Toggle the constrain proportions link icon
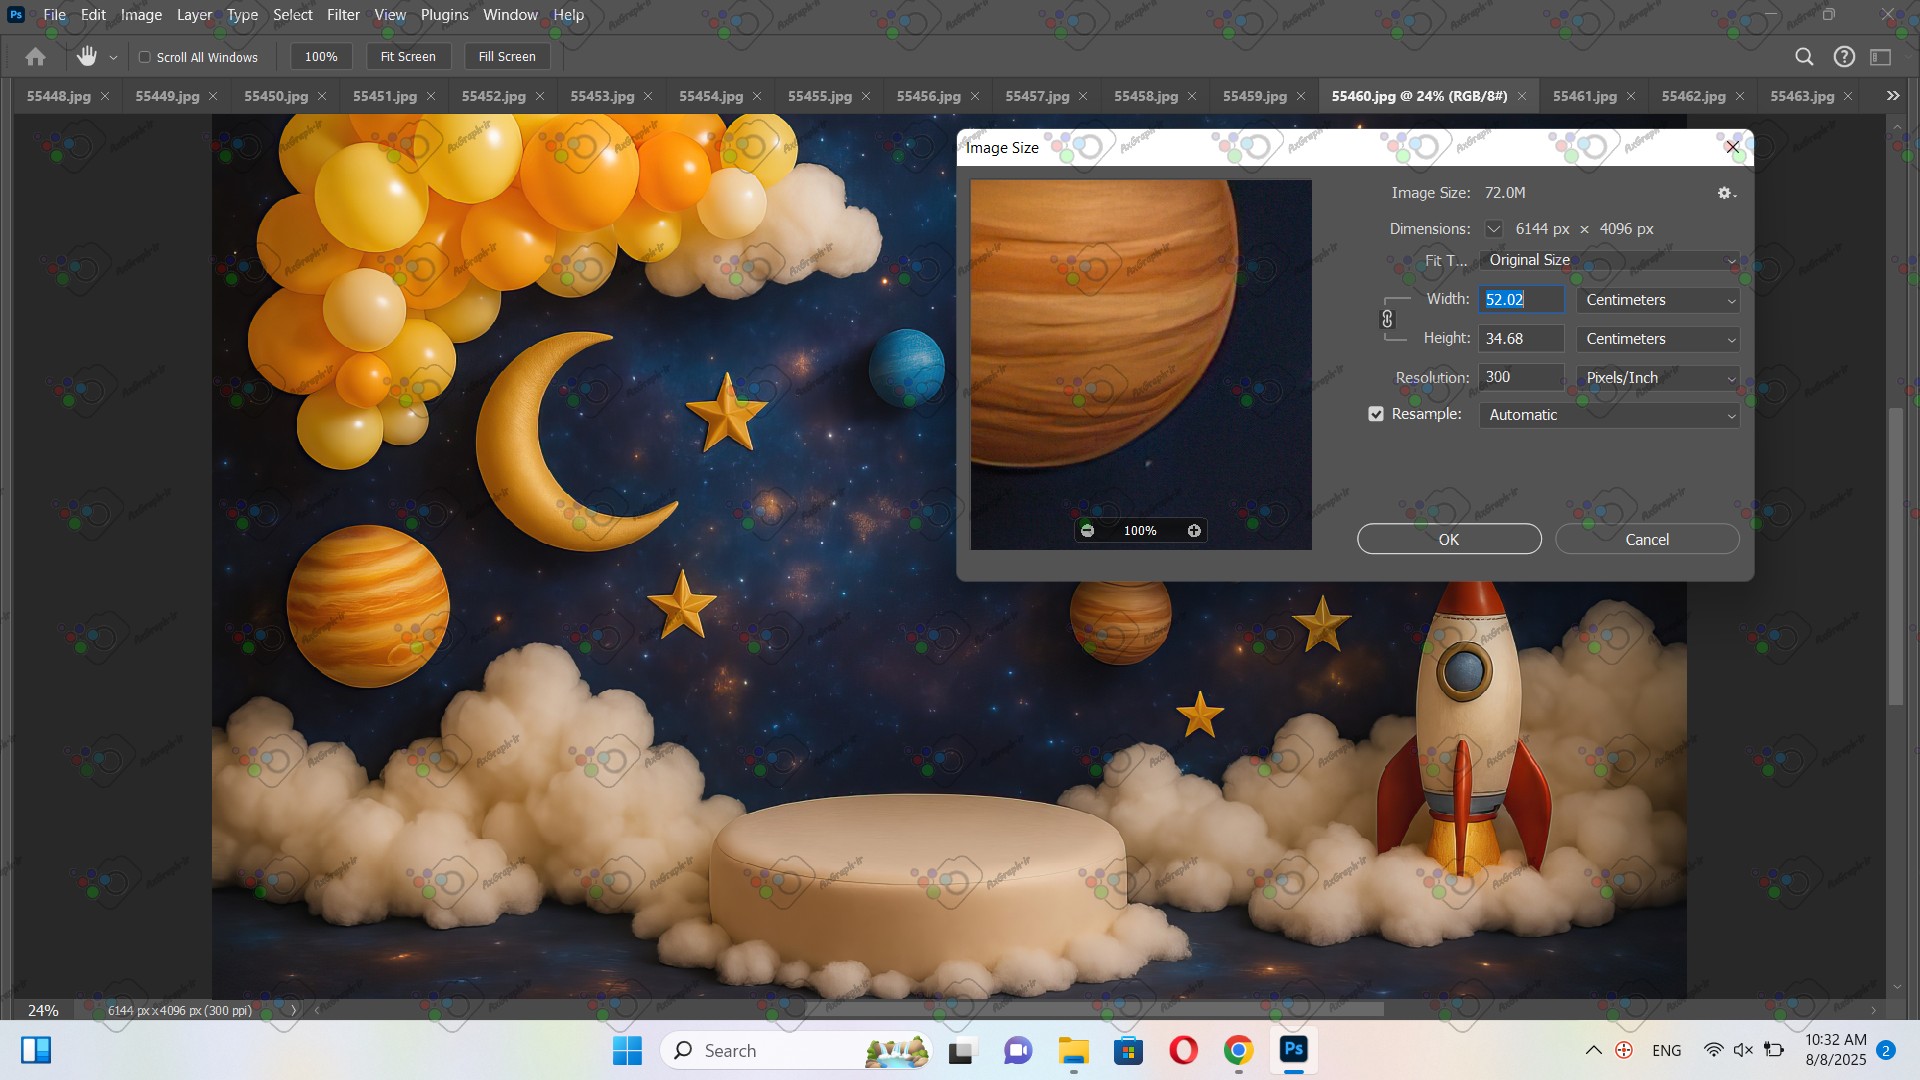 coord(1387,319)
